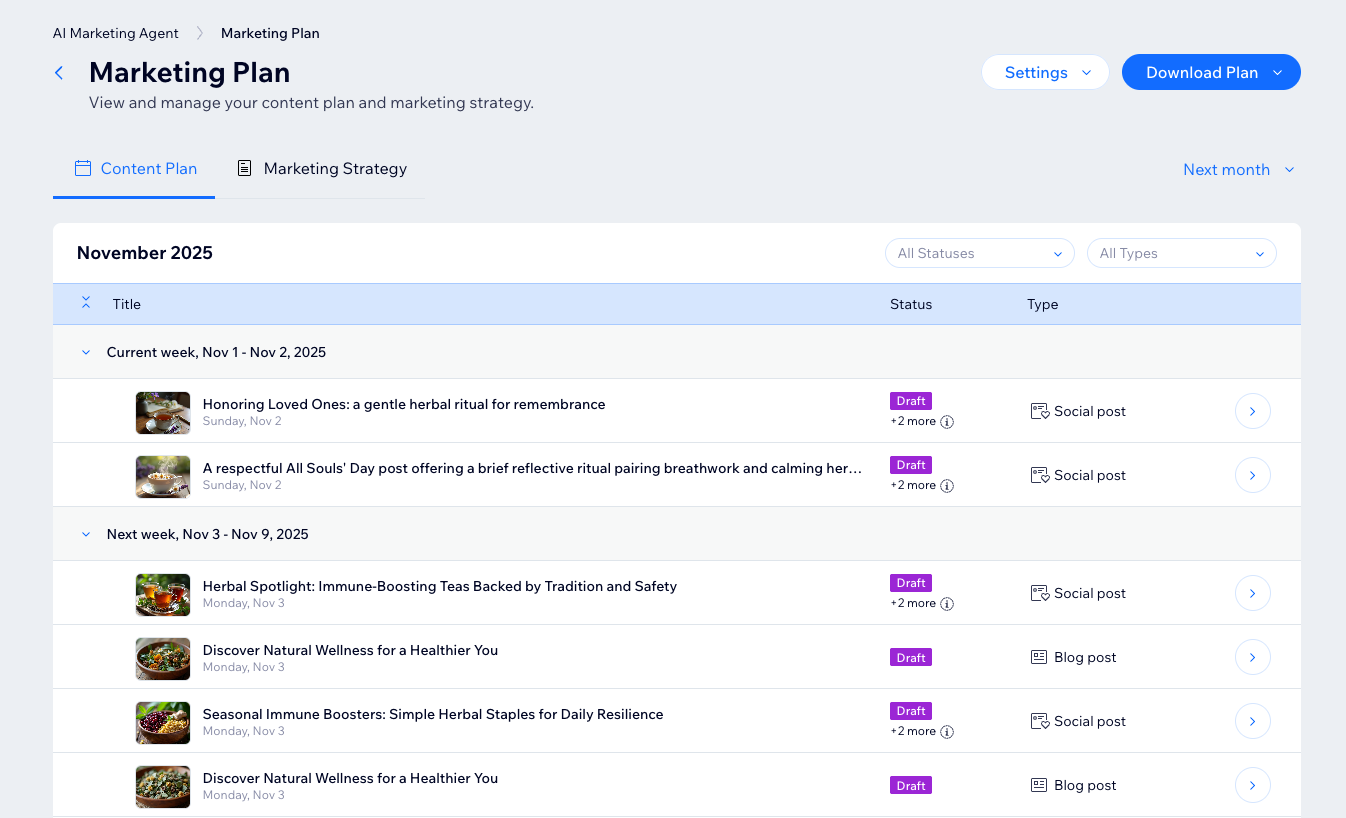Expand the Download Plan dropdown arrow
The height and width of the screenshot is (818, 1346).
1277,72
